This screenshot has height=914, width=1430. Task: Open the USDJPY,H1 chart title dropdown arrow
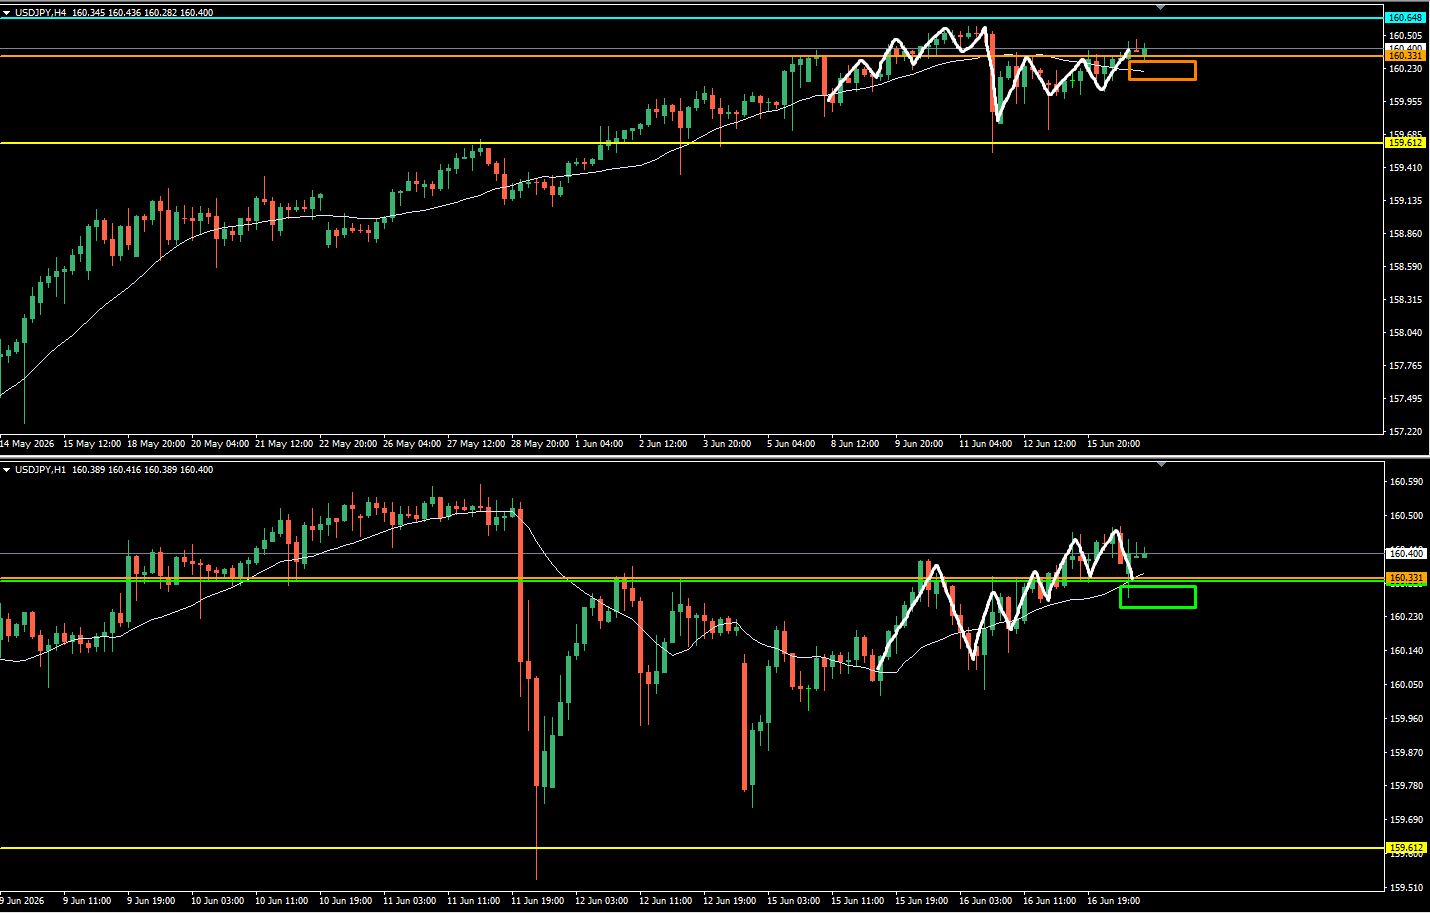click(x=6, y=470)
